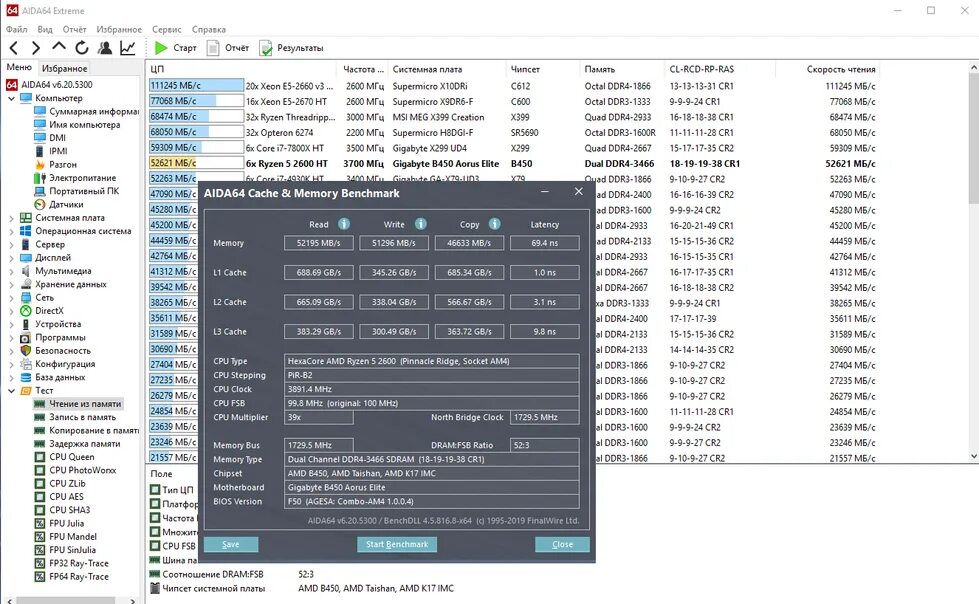This screenshot has height=604, width=979.
Task: Click the Read info icon in benchmark dialog
Action: coord(344,224)
